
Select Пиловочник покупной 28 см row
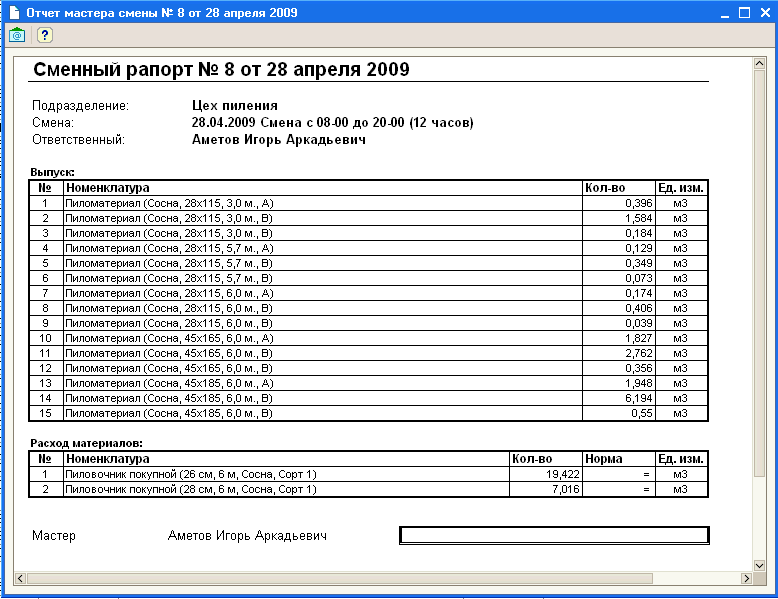coord(368,489)
